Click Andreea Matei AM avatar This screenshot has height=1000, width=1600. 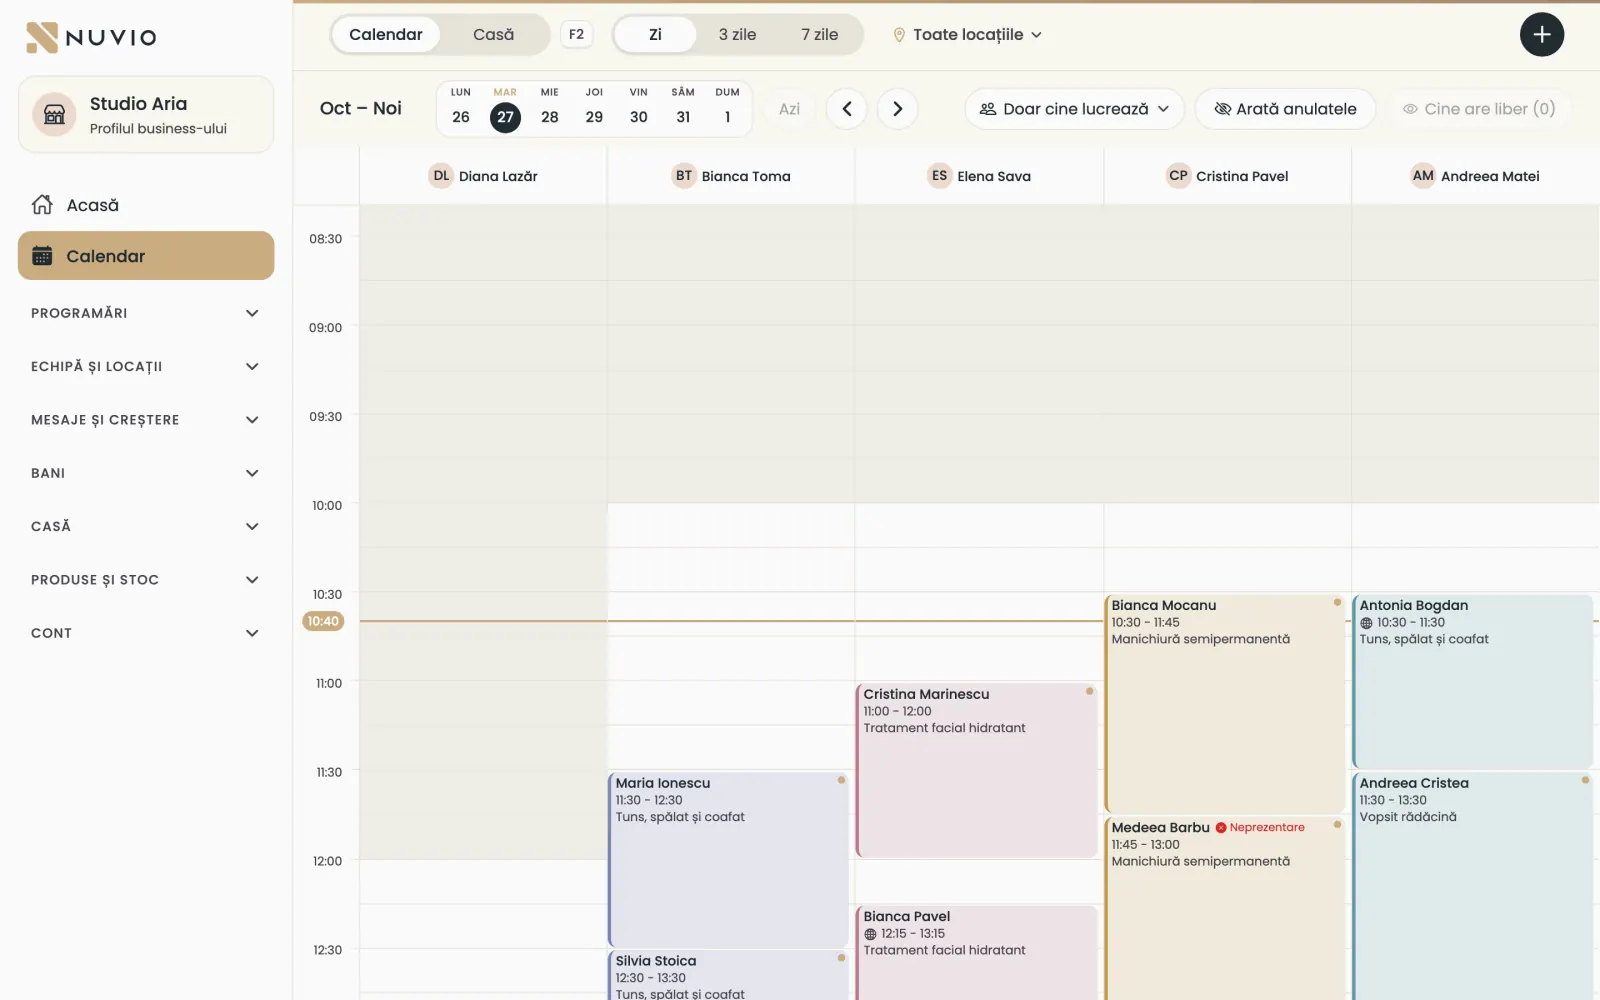pos(1423,176)
